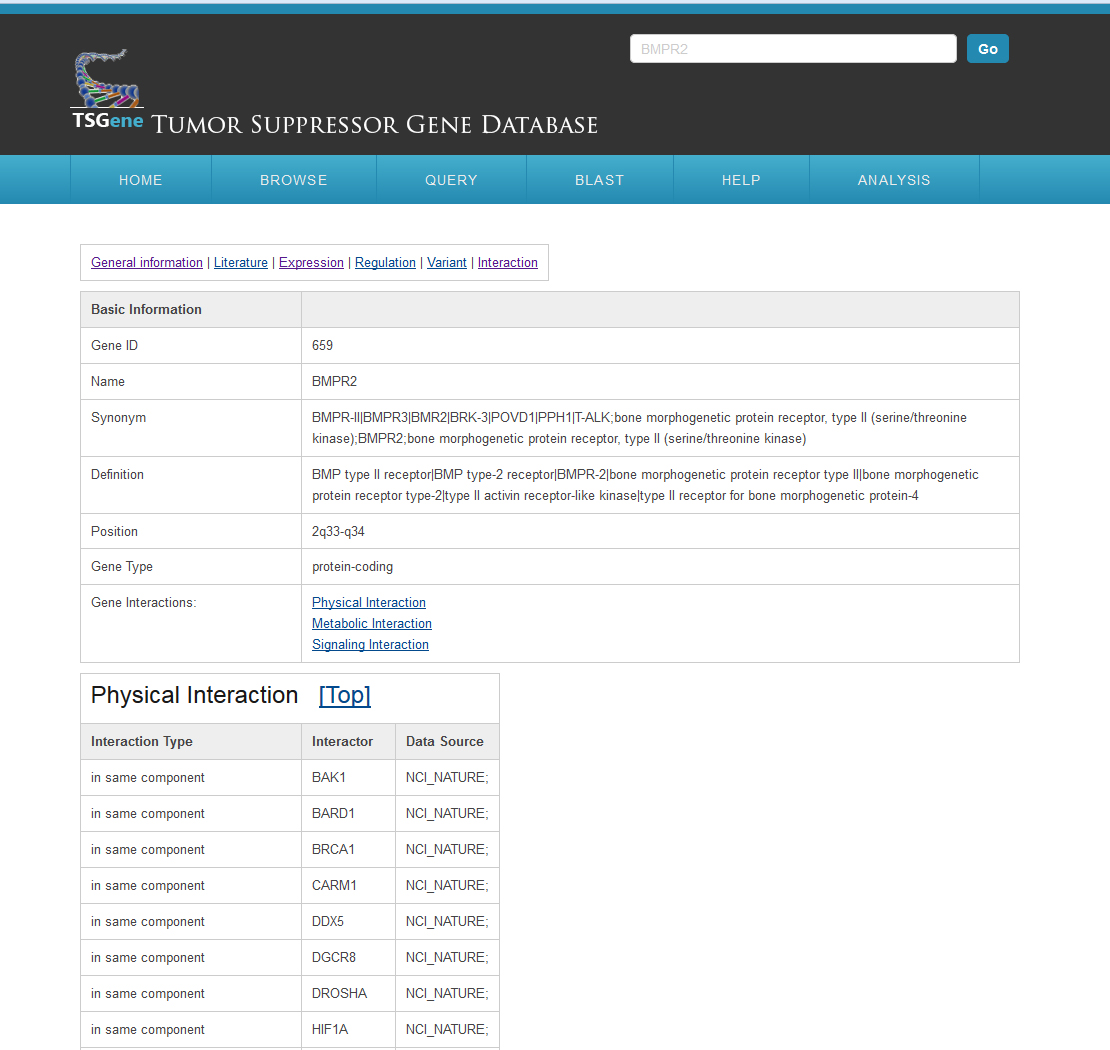Click the Tumor Suppressor Gene Database title
Image resolution: width=1110 pixels, height=1050 pixels.
coord(374,125)
